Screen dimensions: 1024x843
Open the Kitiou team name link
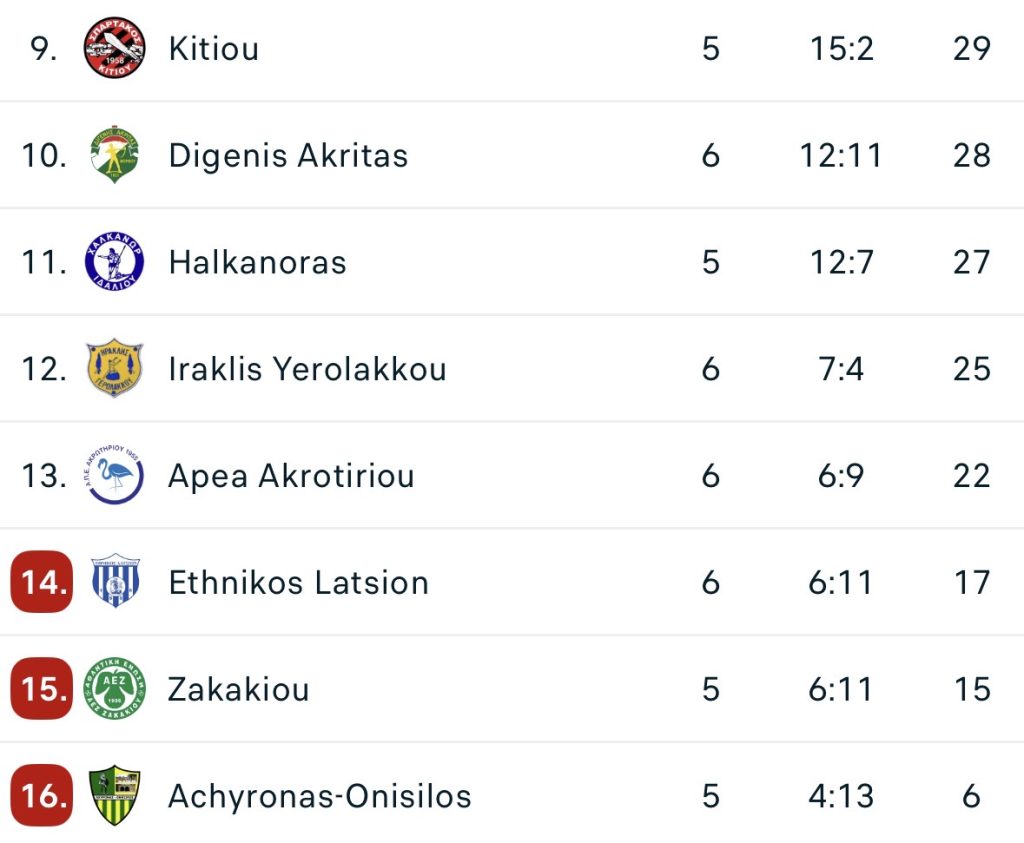(213, 48)
